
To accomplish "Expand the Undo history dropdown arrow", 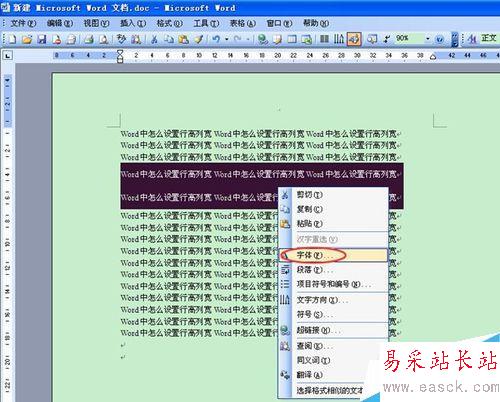I will [227, 39].
